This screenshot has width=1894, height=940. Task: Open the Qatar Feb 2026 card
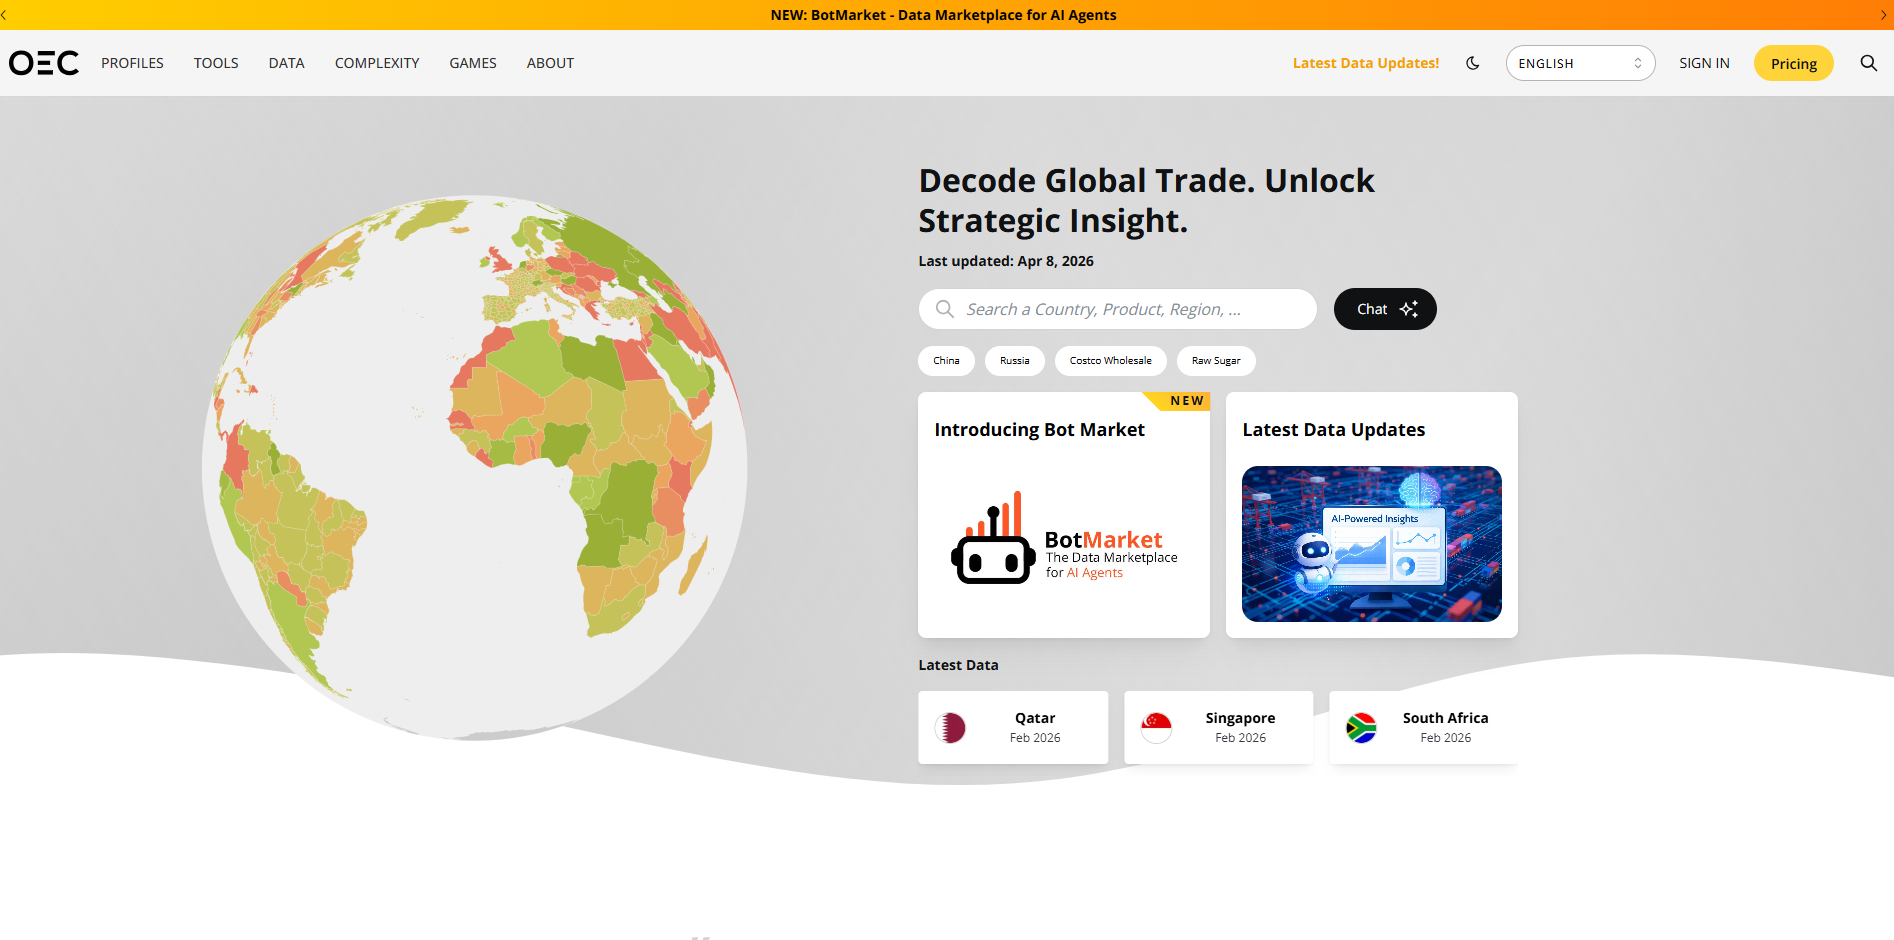click(1013, 728)
